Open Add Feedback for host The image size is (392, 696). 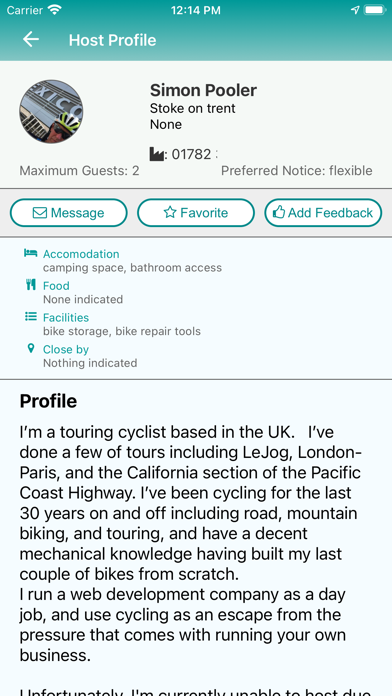coord(323,213)
